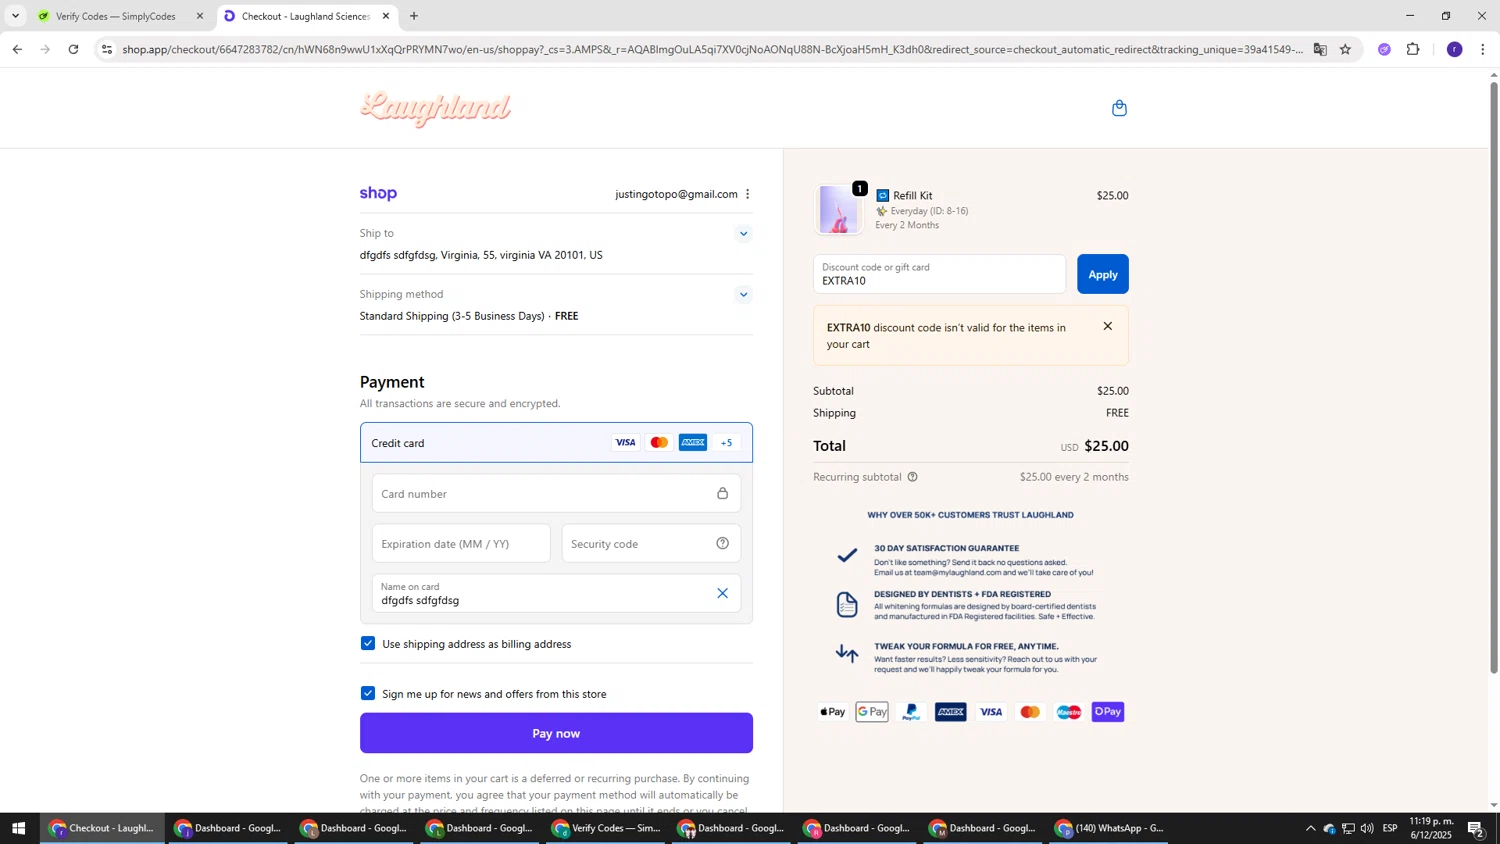Focus the Card number field
Viewport: 1500px width, 844px height.
[556, 494]
